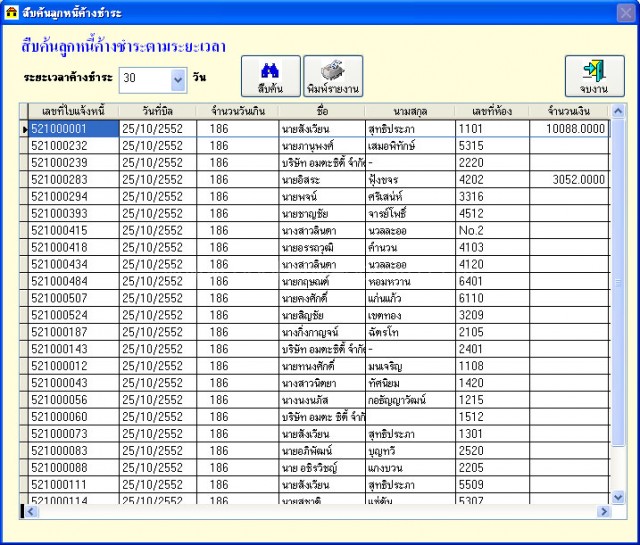Image resolution: width=640 pixels, height=545 pixels.
Task: Select invoice cell 521000043
Action: pos(74,383)
